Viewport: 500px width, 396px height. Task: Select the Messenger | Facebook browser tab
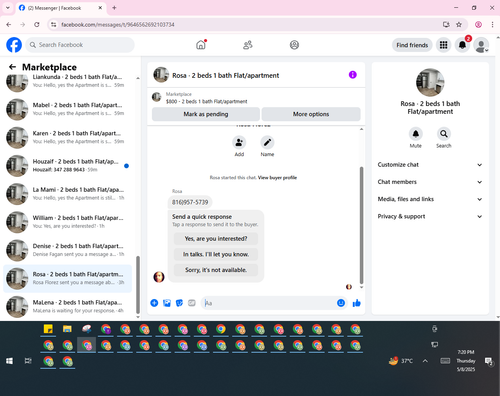[60, 8]
